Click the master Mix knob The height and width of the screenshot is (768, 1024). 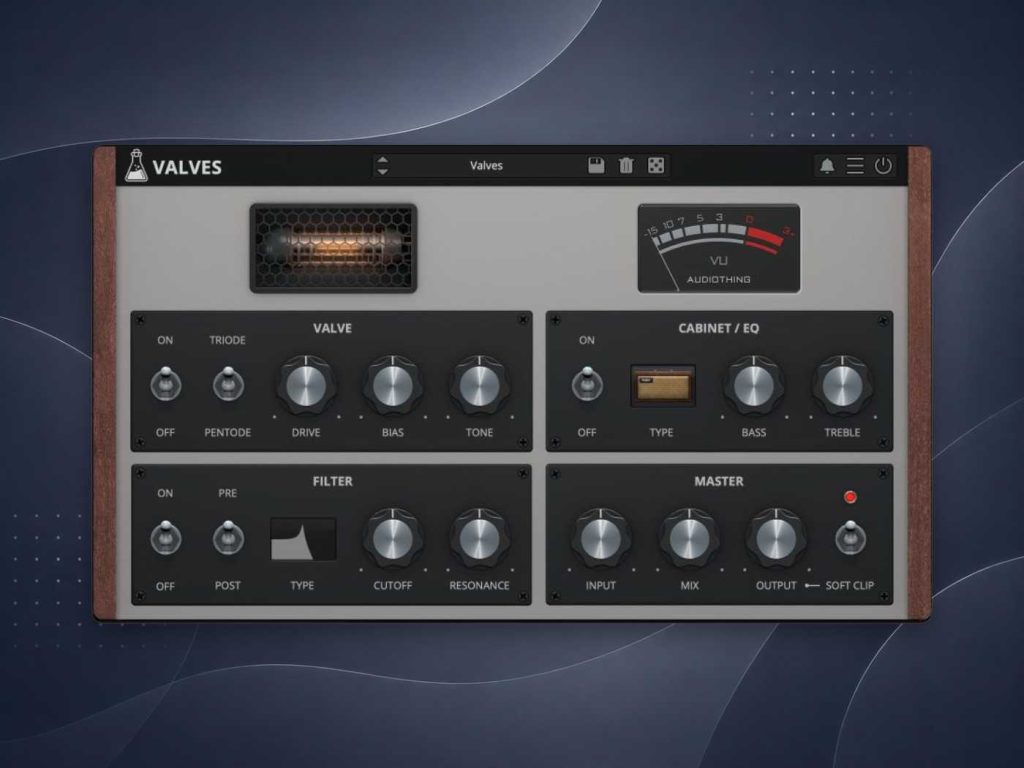coord(689,539)
